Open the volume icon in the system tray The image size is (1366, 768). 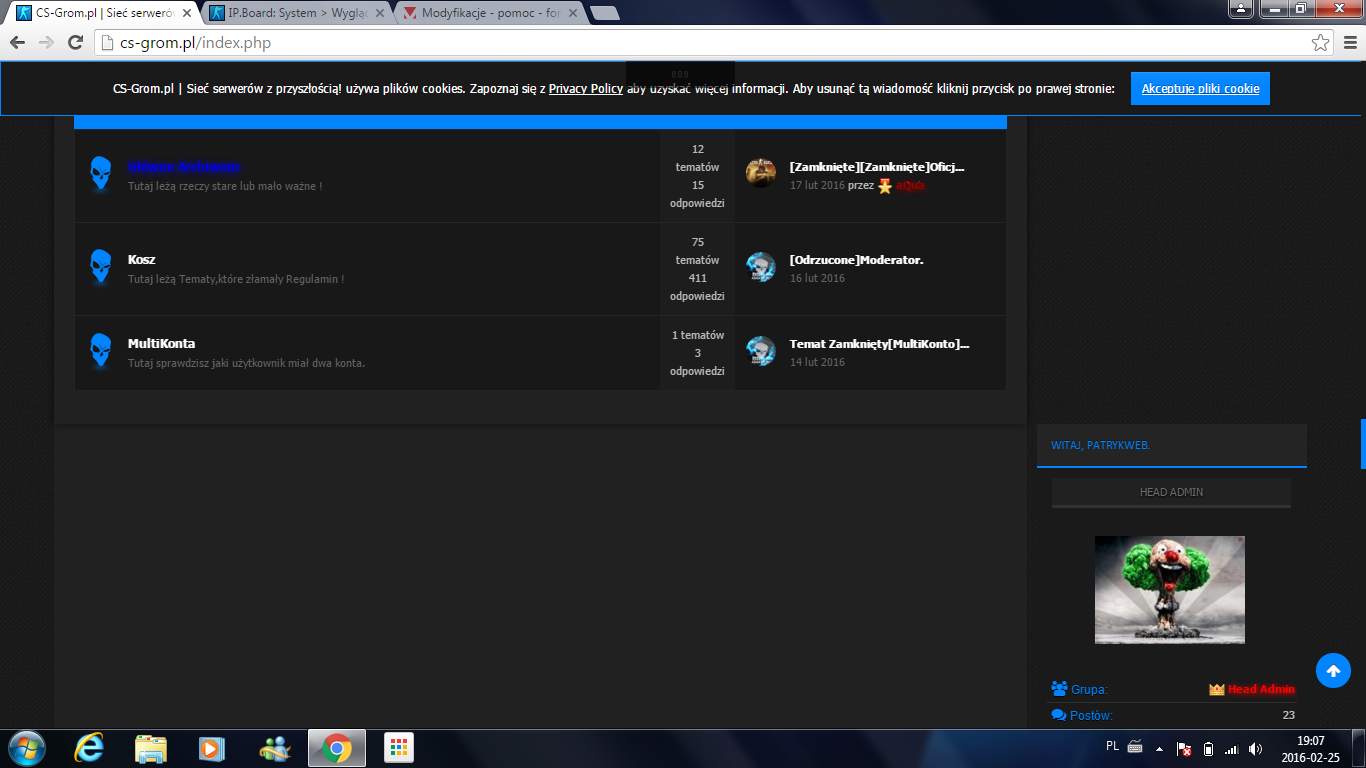pyautogui.click(x=1255, y=748)
